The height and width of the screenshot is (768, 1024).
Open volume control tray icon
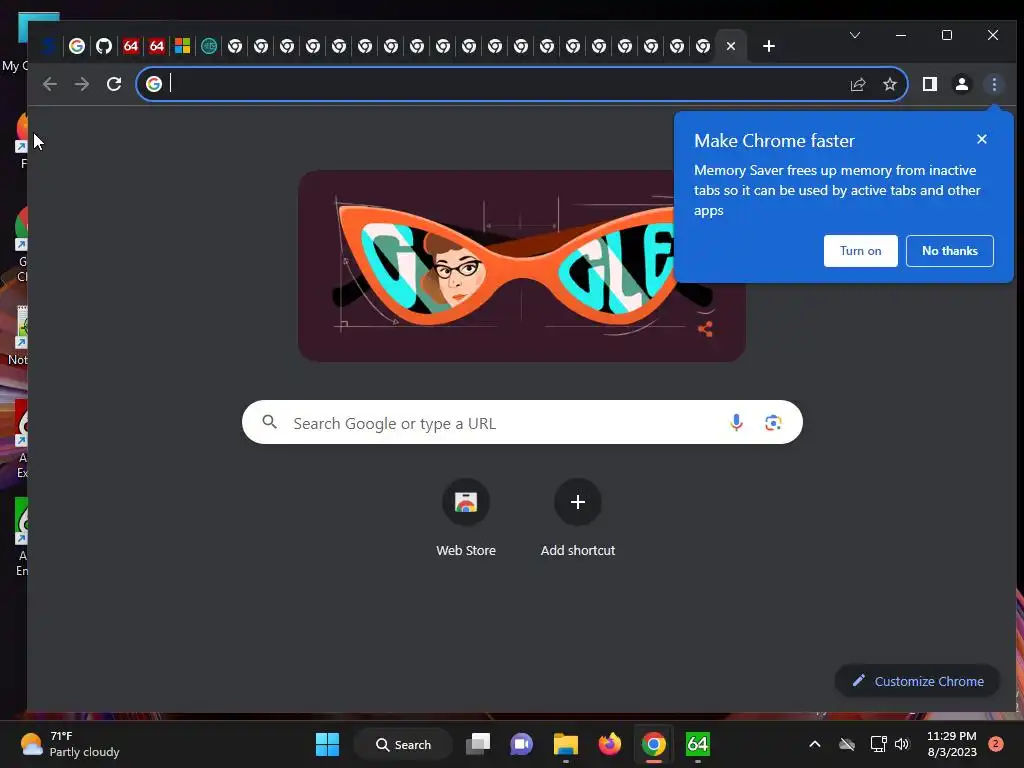903,744
